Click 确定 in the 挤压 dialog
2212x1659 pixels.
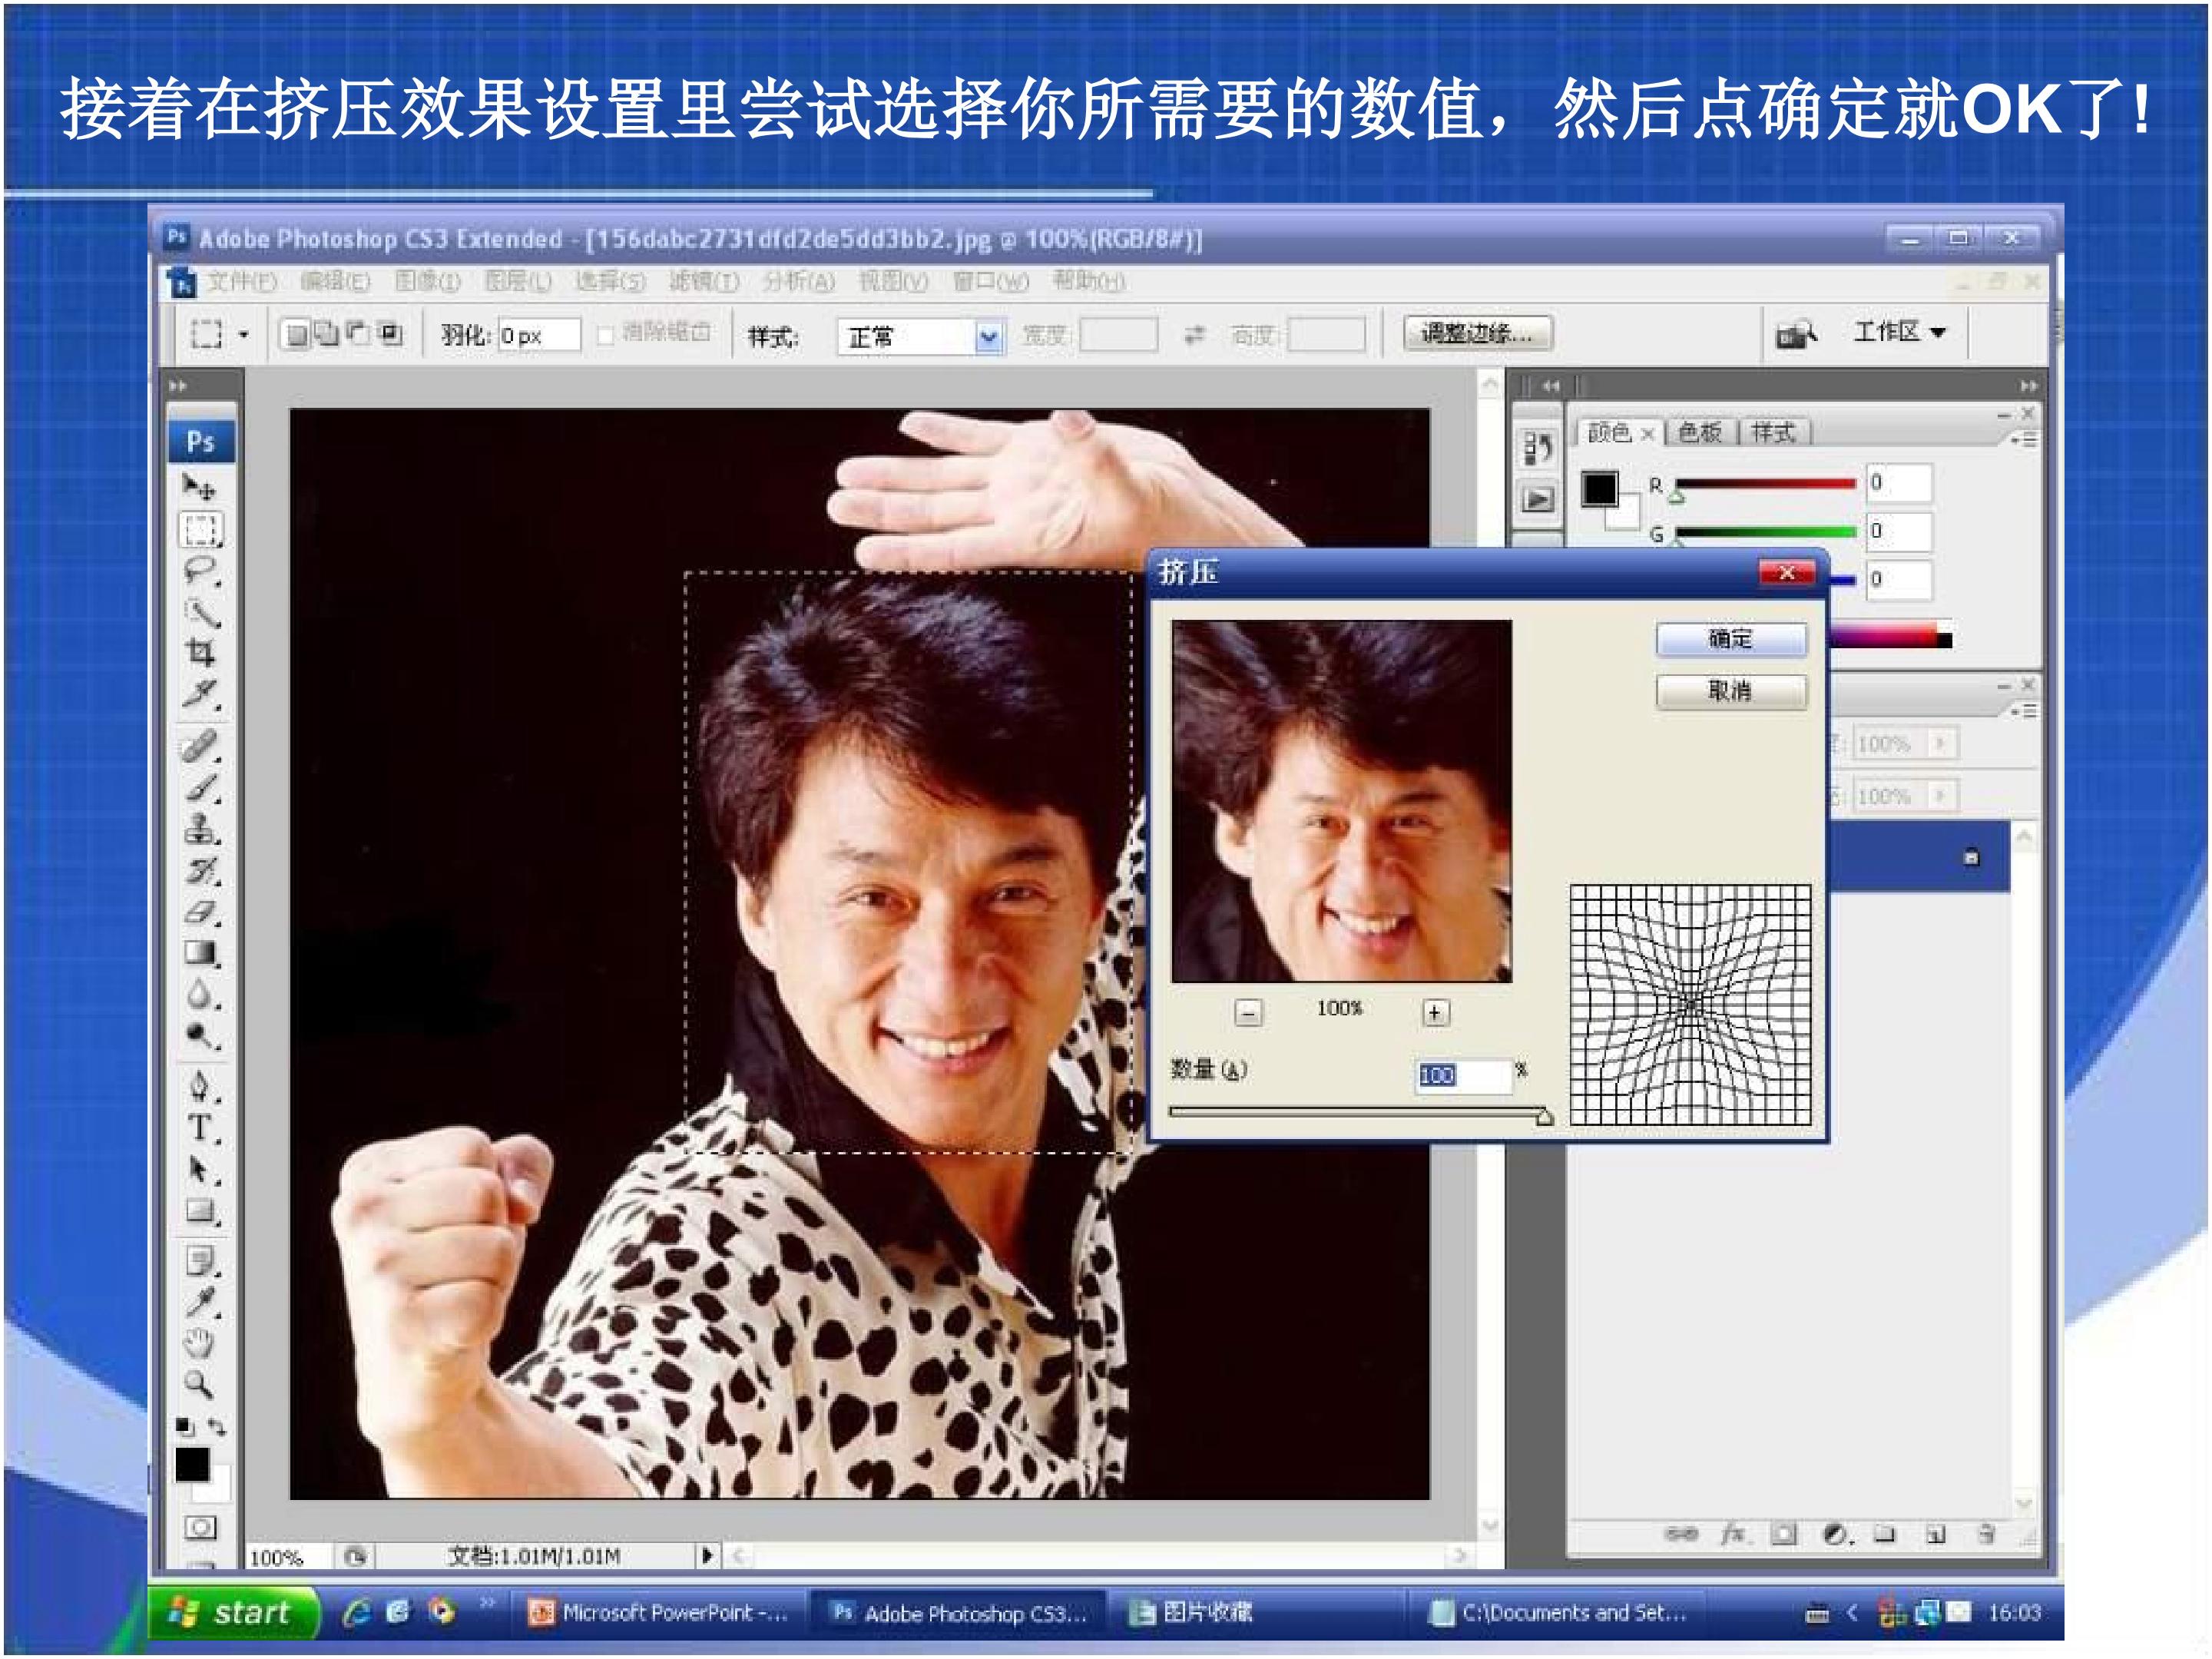click(x=1731, y=639)
